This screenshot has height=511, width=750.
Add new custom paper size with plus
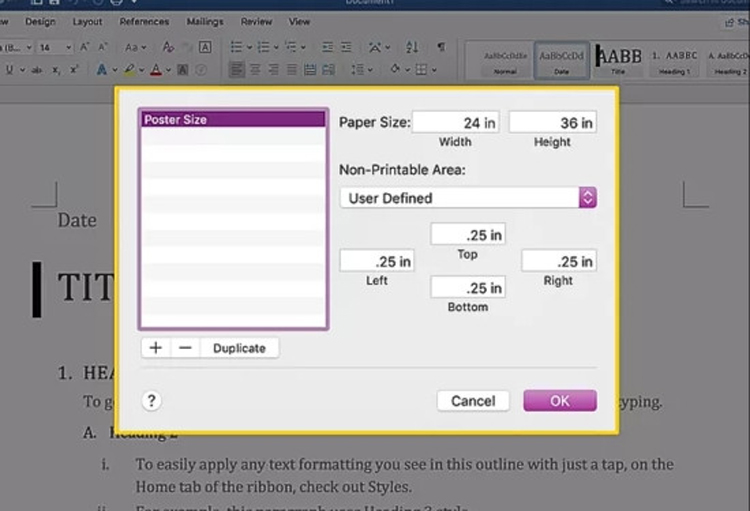pyautogui.click(x=155, y=348)
